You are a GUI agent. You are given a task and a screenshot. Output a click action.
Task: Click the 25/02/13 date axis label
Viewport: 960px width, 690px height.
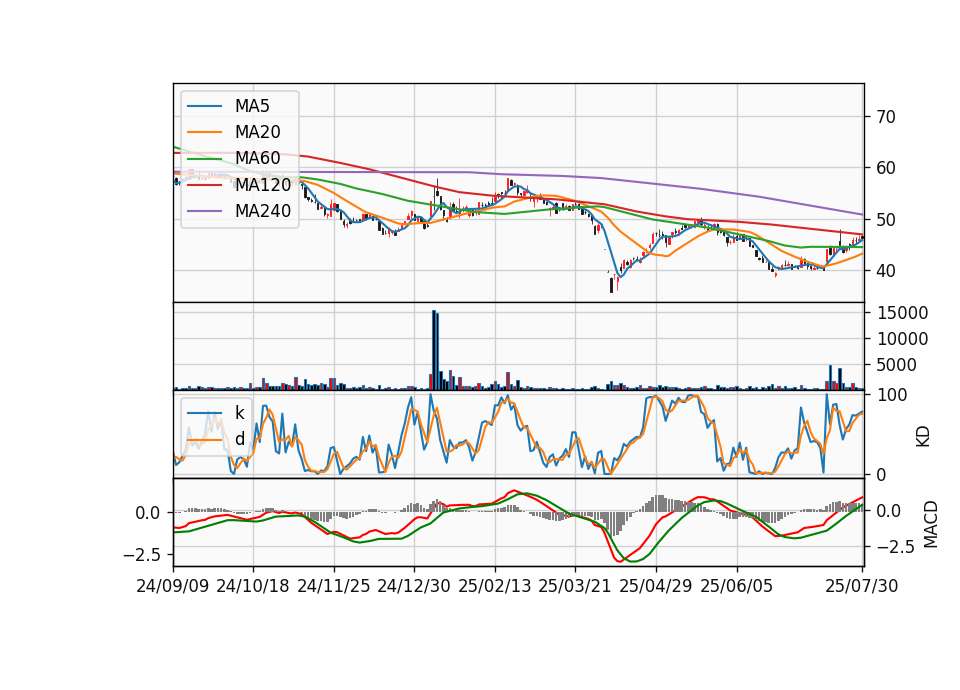495,586
